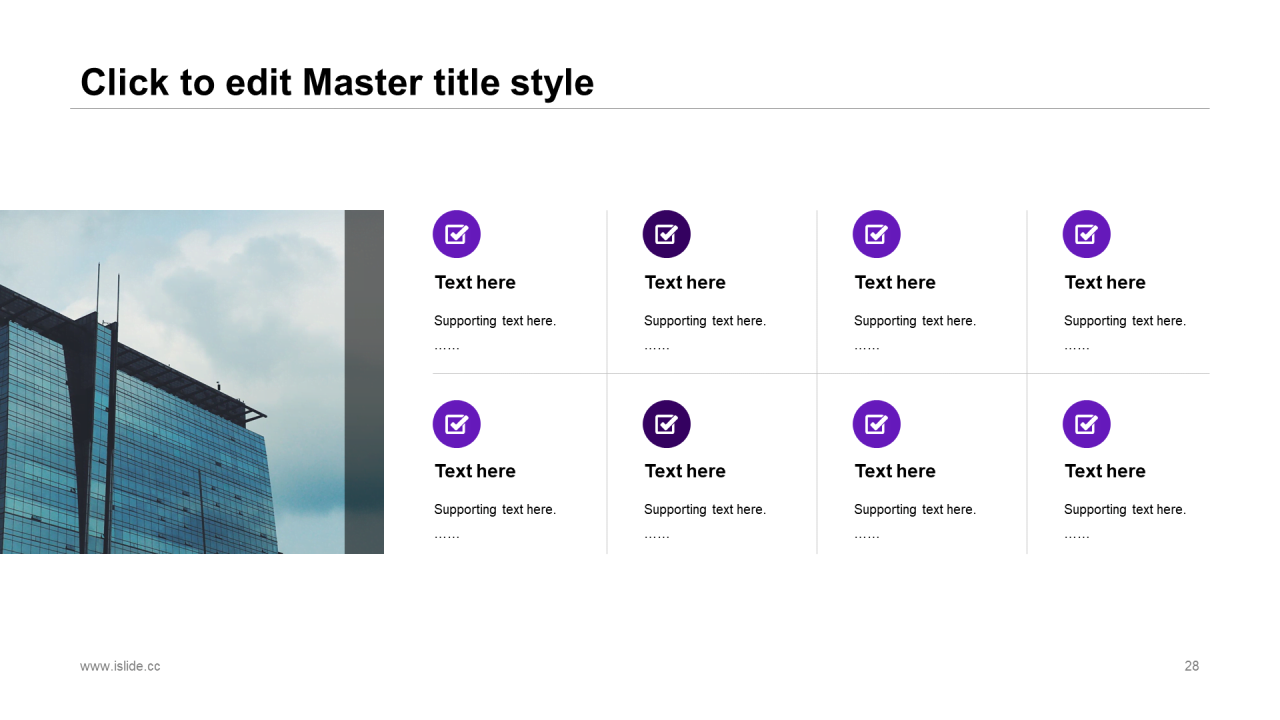Click 'Text here' heading in bottom-row third column
1280x720 pixels.
895,471
